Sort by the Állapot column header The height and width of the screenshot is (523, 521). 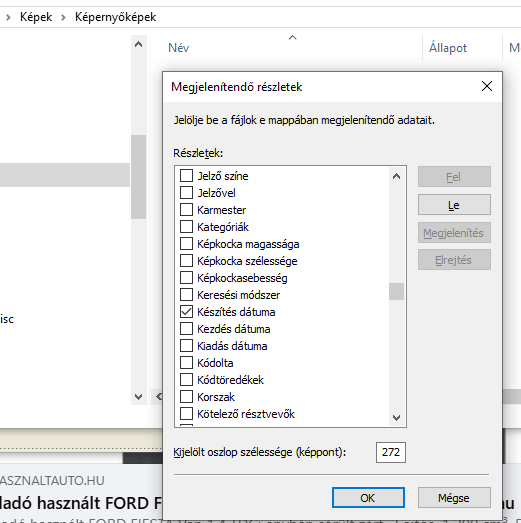click(448, 48)
